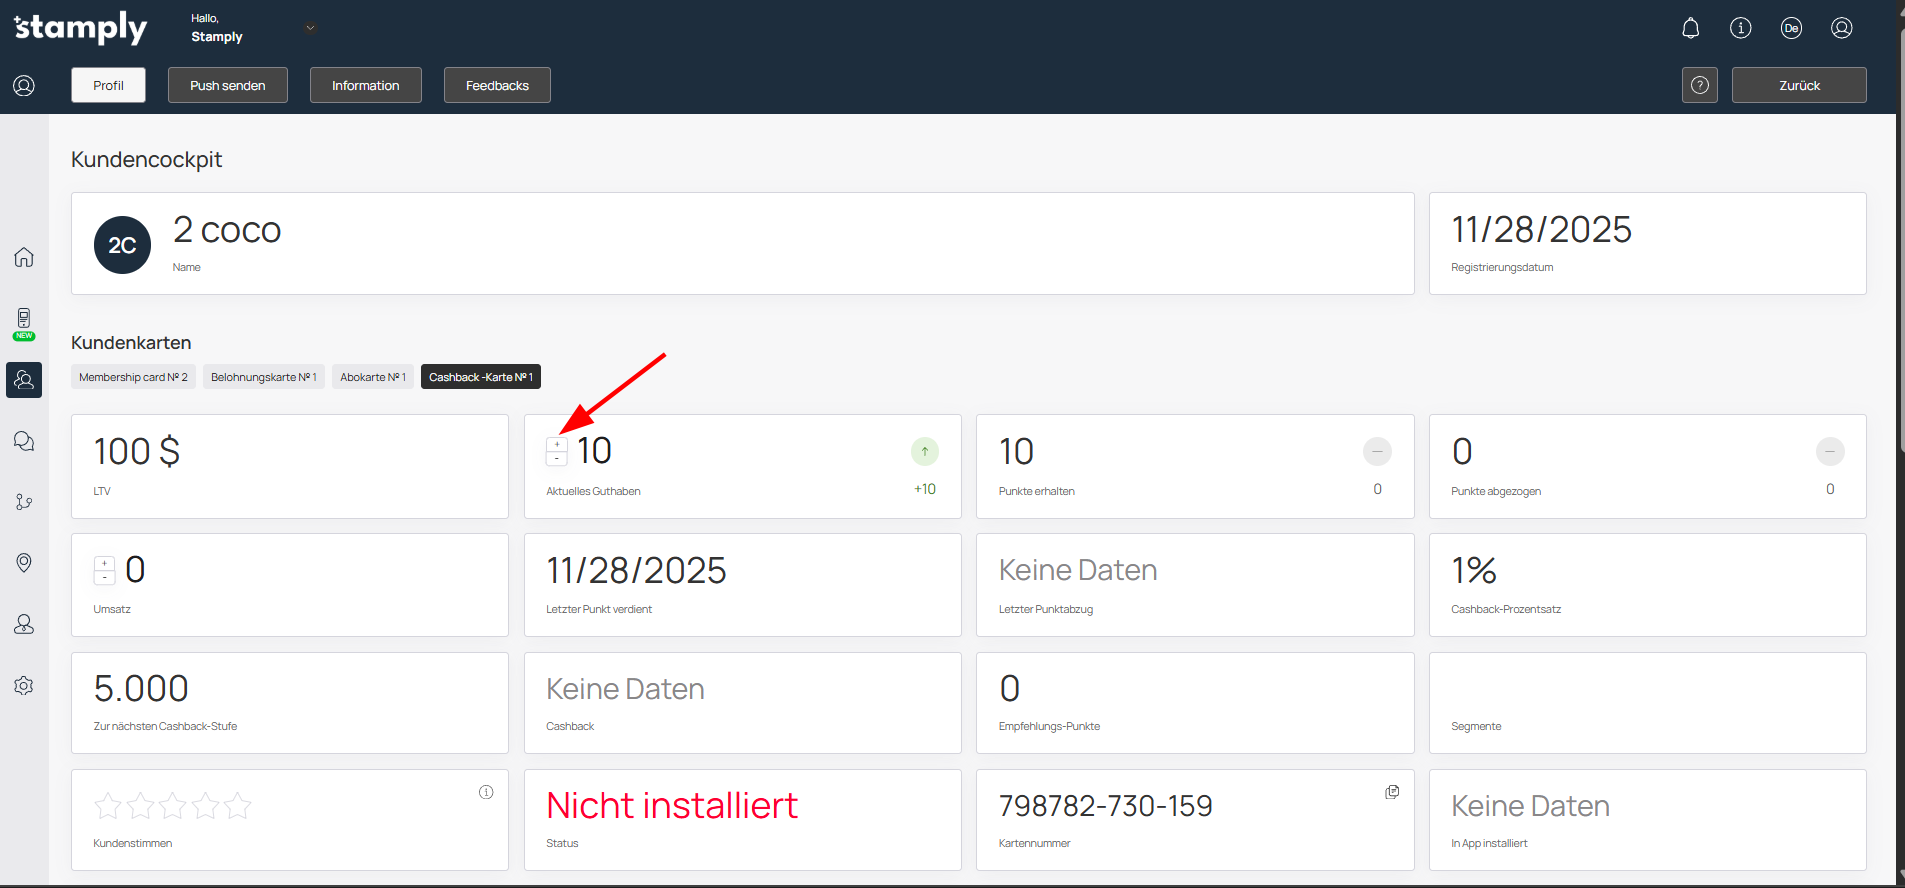Open the Feedbacks tab

497,85
